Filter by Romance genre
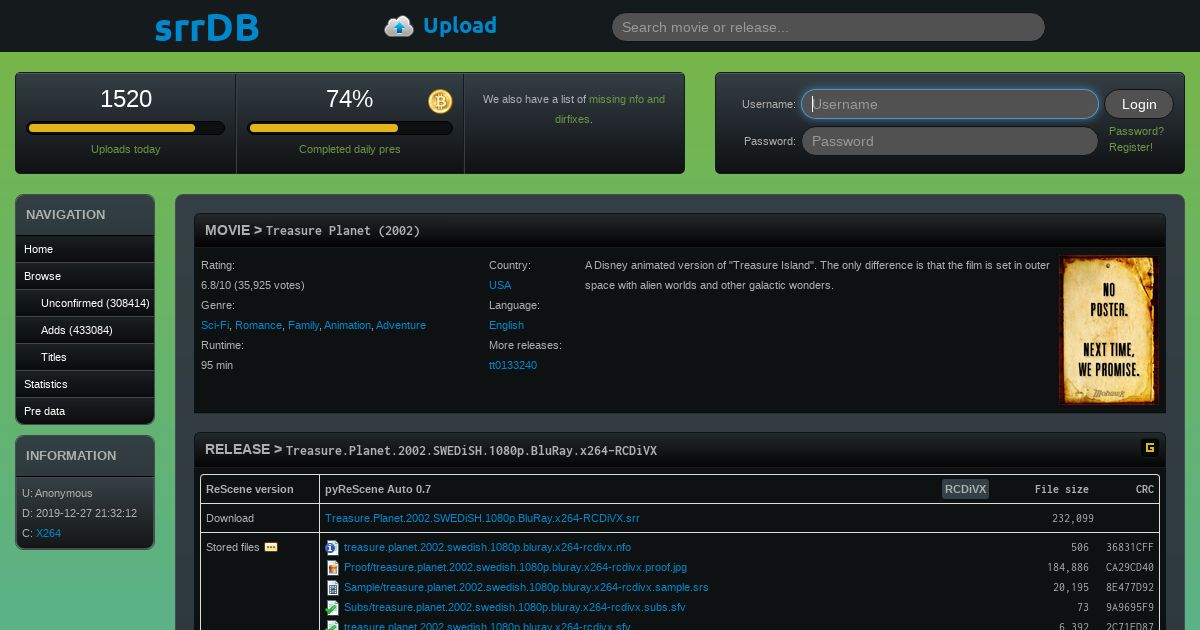The width and height of the screenshot is (1200, 630). tap(258, 325)
